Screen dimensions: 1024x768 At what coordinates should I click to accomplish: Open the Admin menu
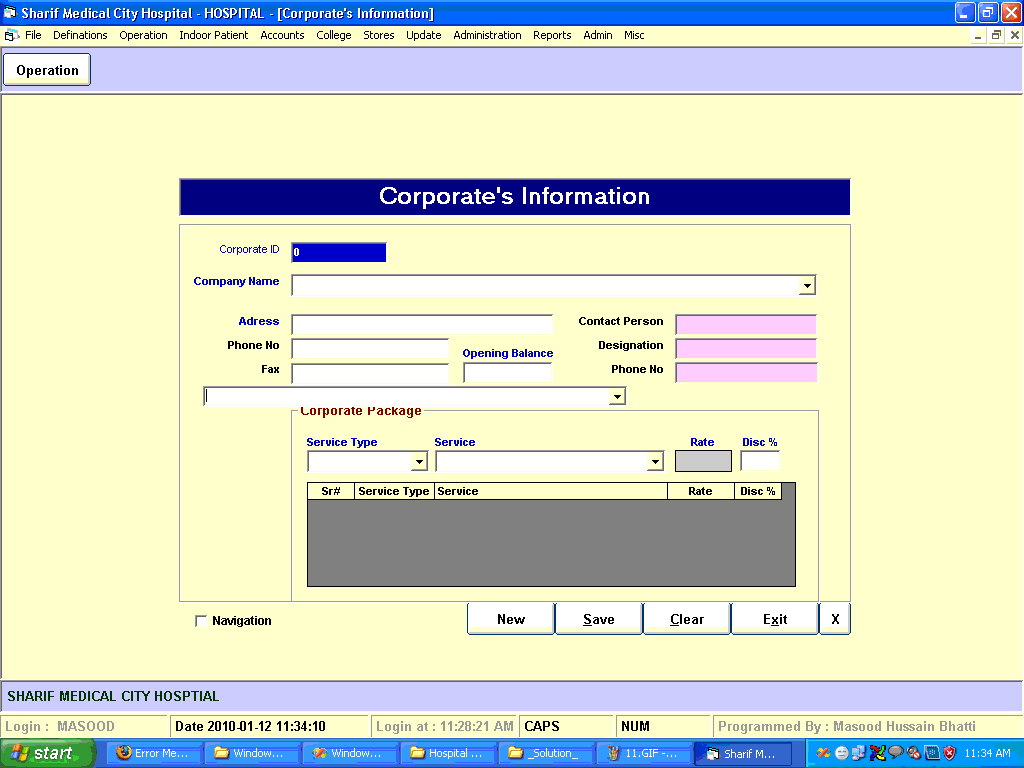tap(598, 35)
